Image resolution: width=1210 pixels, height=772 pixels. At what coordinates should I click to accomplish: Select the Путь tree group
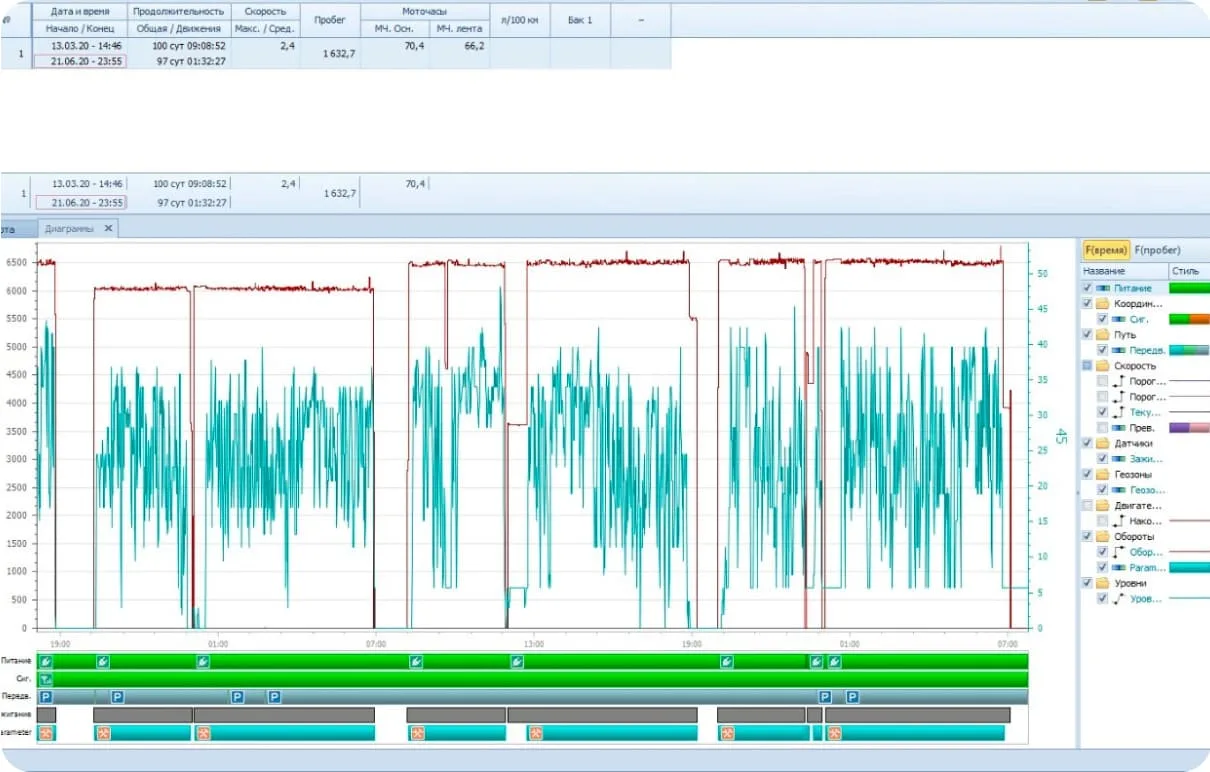[x=1124, y=335]
